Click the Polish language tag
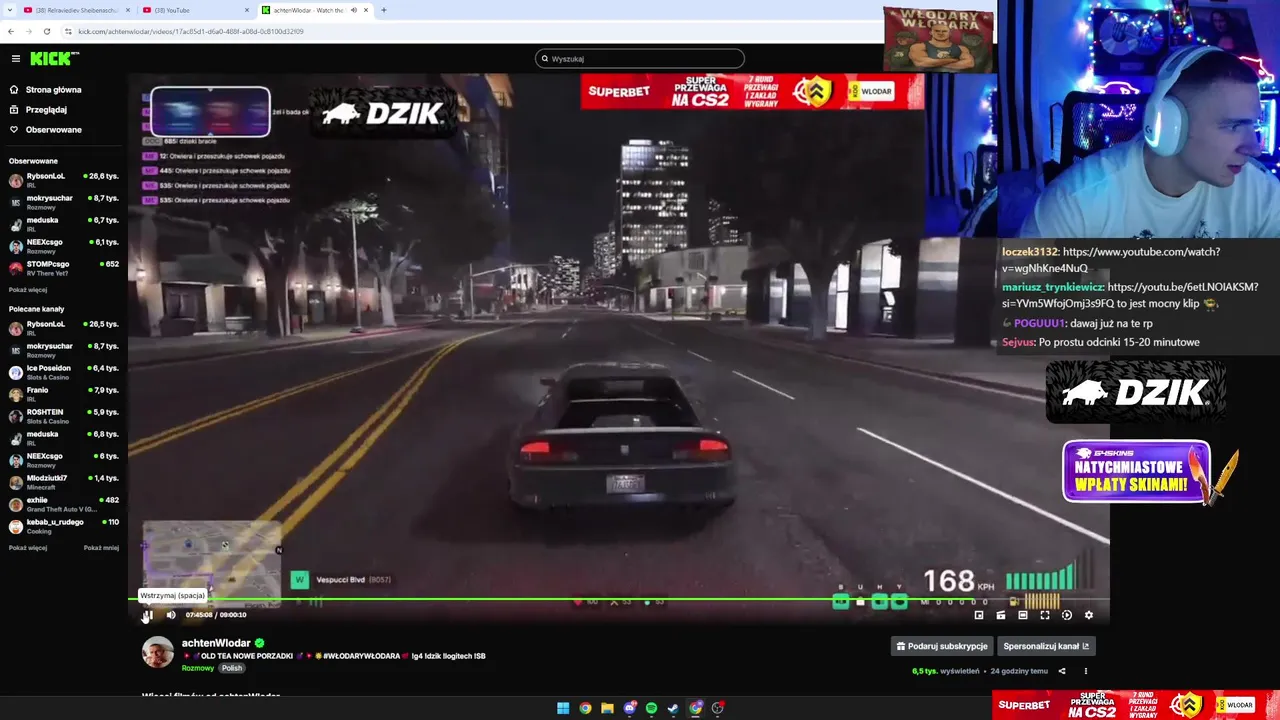Image resolution: width=1280 pixels, height=720 pixels. coord(232,668)
